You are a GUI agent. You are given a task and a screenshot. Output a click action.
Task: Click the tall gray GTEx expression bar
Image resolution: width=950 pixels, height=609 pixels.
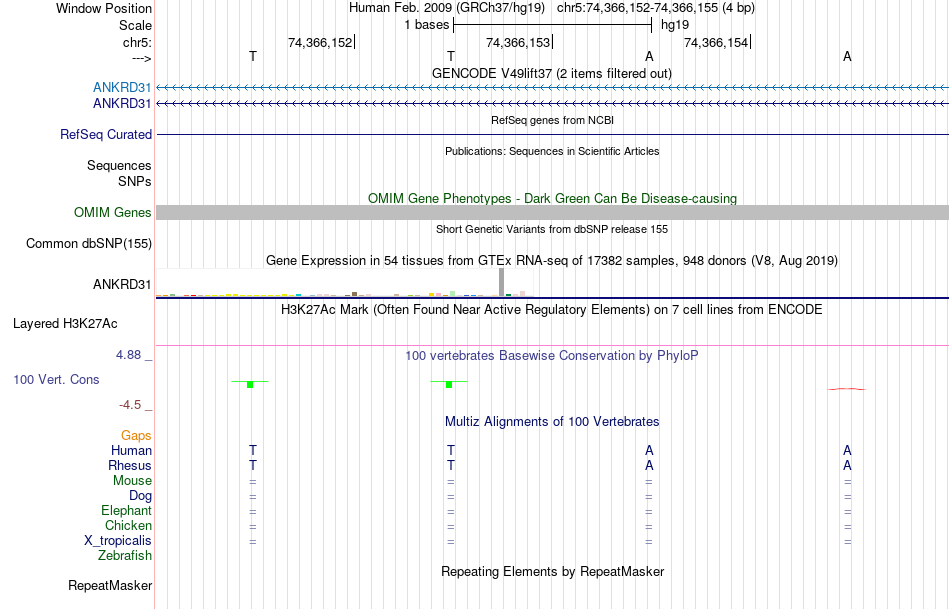[502, 282]
